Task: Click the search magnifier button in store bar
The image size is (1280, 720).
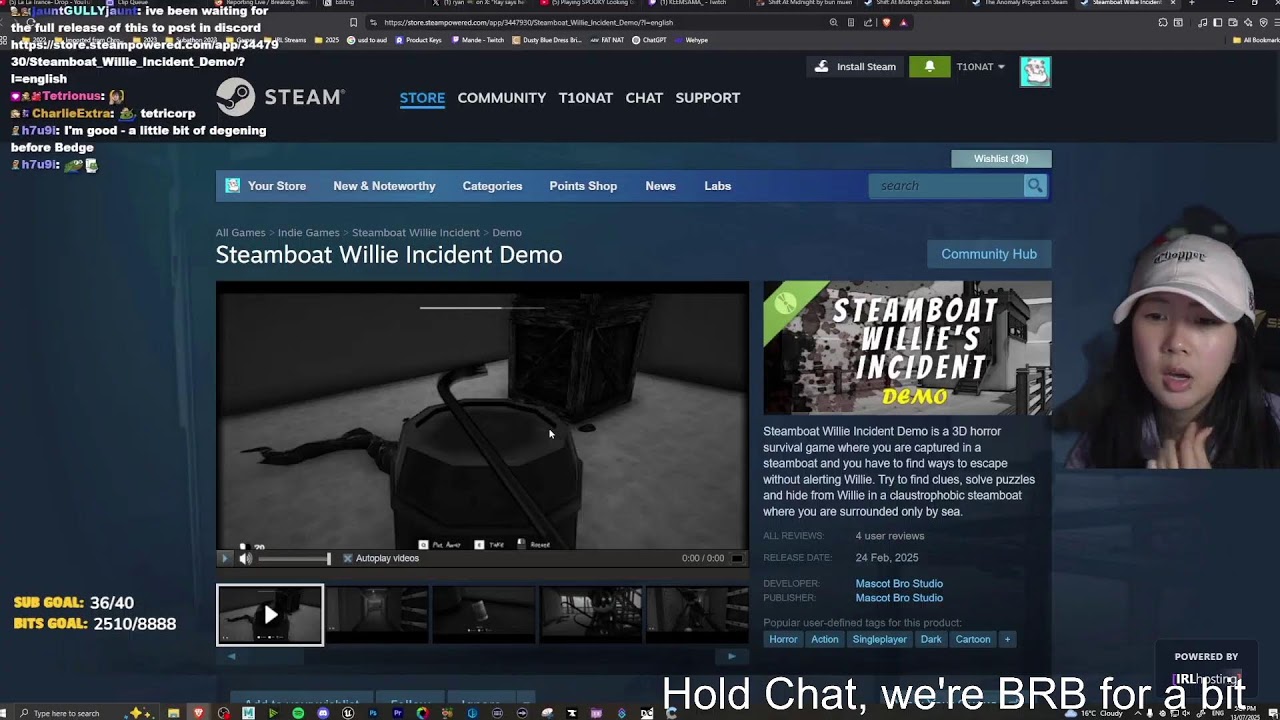Action: 1035,186
